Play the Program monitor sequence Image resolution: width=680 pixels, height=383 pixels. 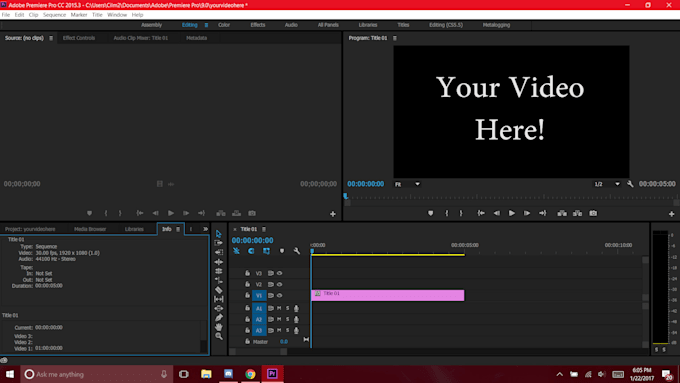(x=512, y=213)
